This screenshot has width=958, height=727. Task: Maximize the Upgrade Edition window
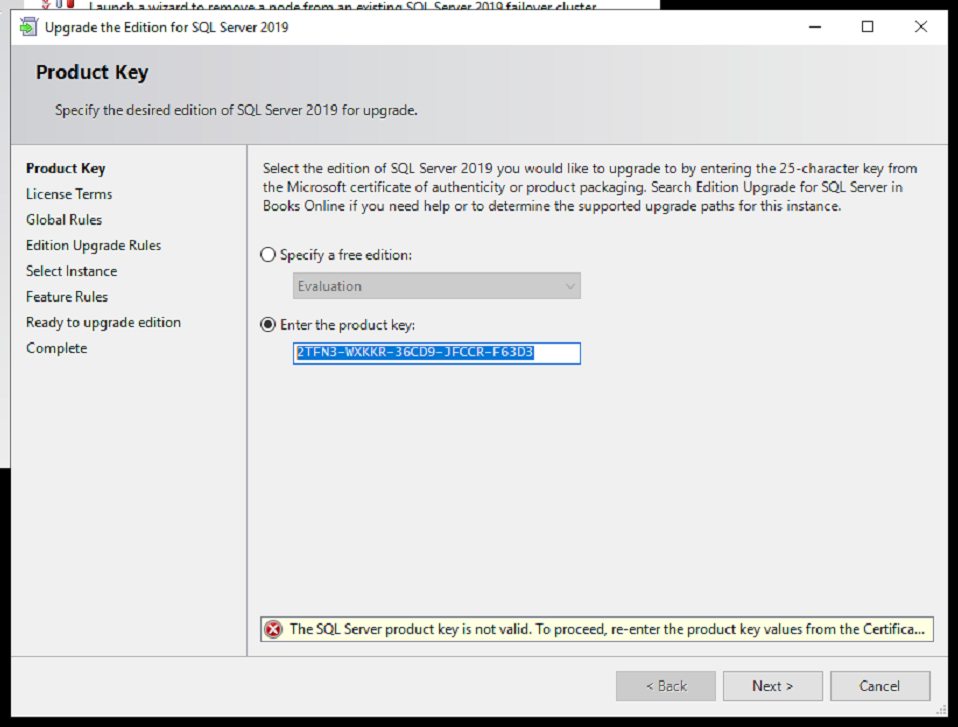(867, 27)
